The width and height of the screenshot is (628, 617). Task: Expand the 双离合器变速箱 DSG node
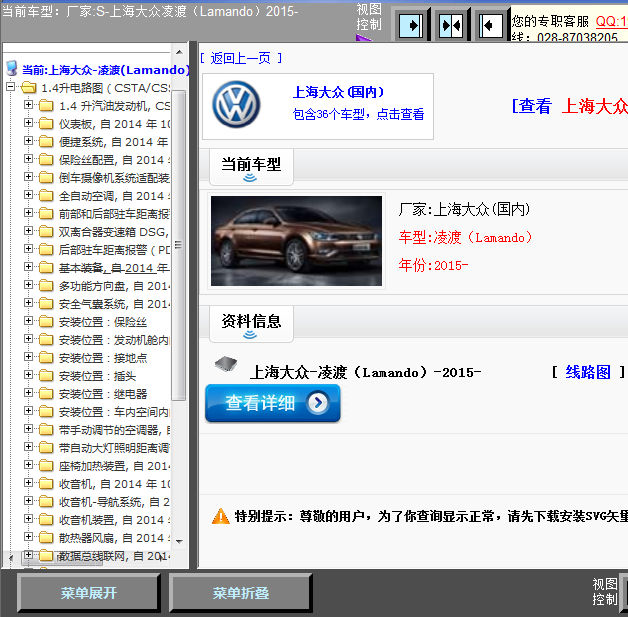(x=28, y=231)
